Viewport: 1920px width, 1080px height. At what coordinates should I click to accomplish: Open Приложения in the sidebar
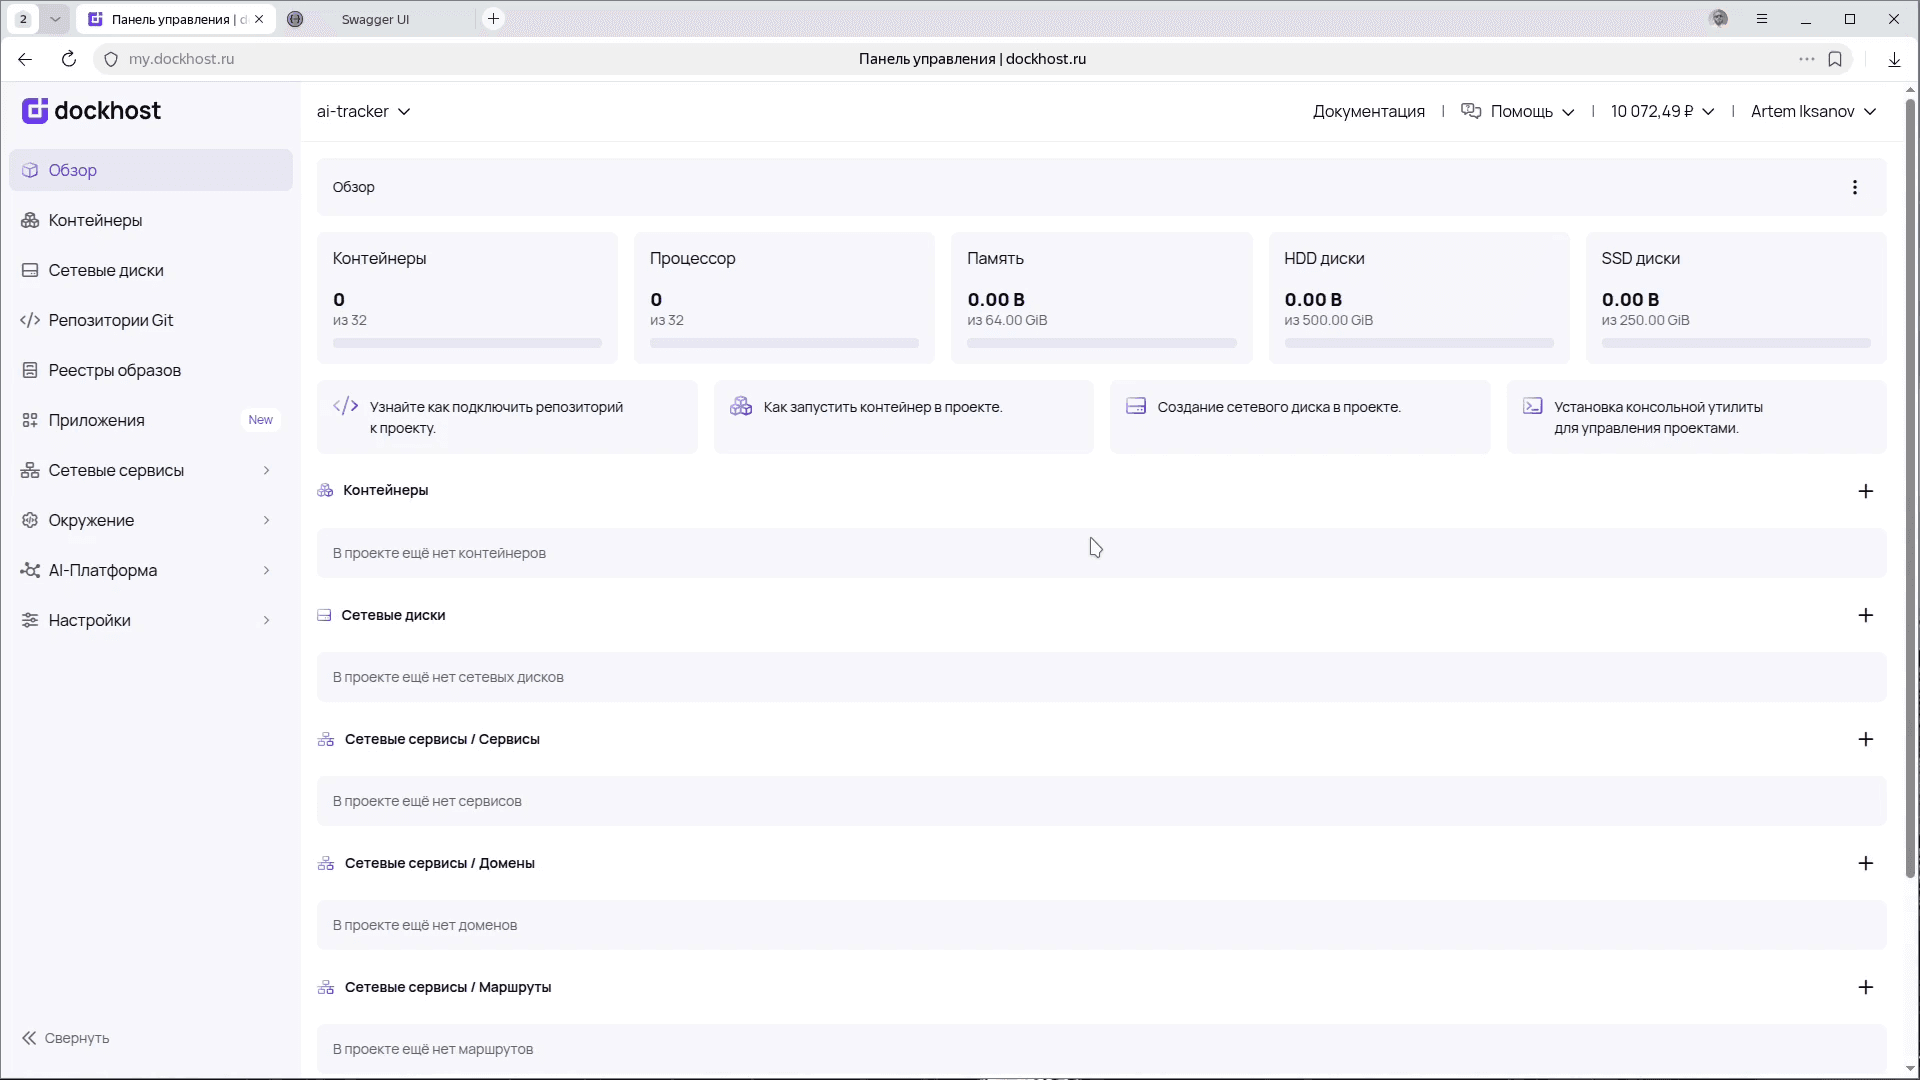[x=151, y=420]
